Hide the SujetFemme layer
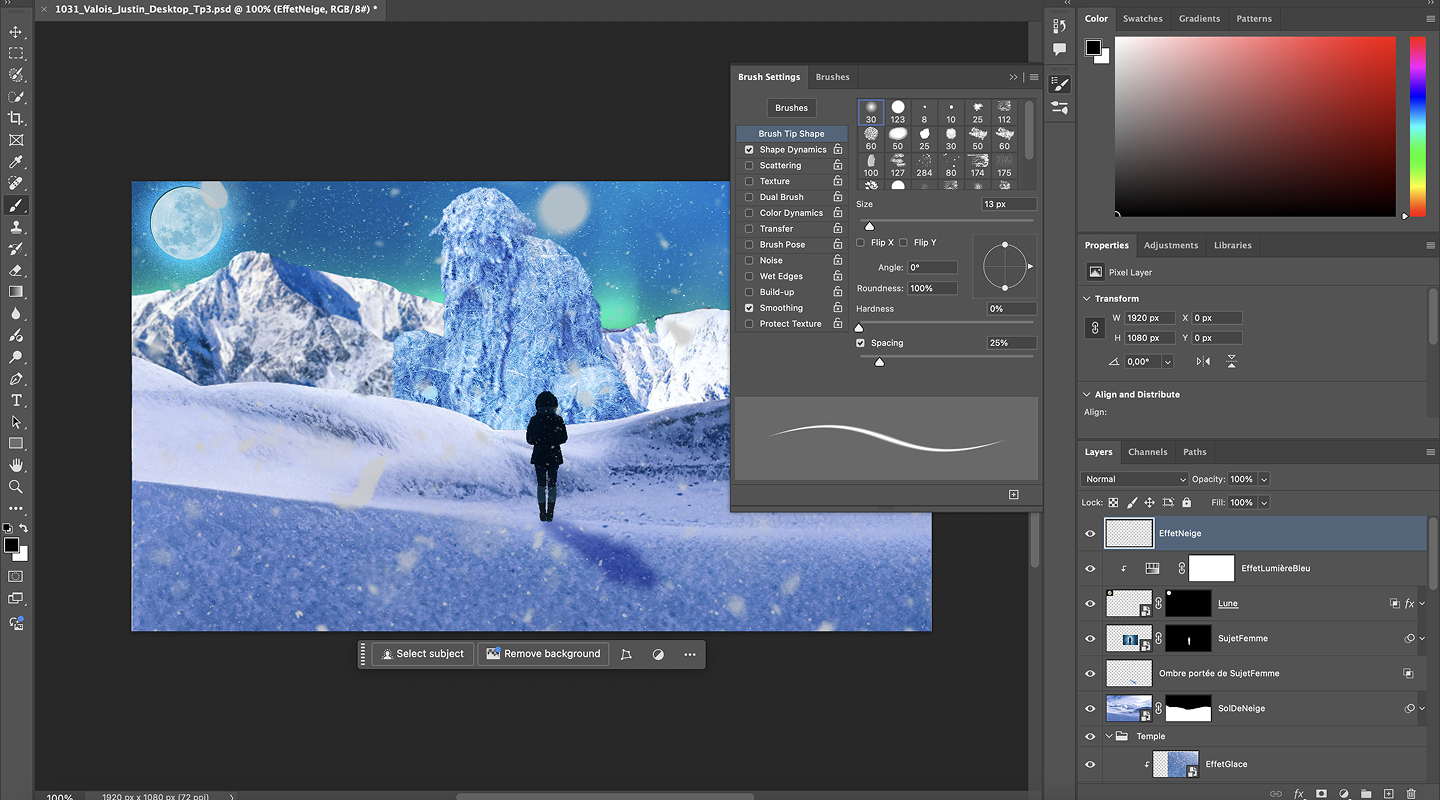 (x=1090, y=638)
